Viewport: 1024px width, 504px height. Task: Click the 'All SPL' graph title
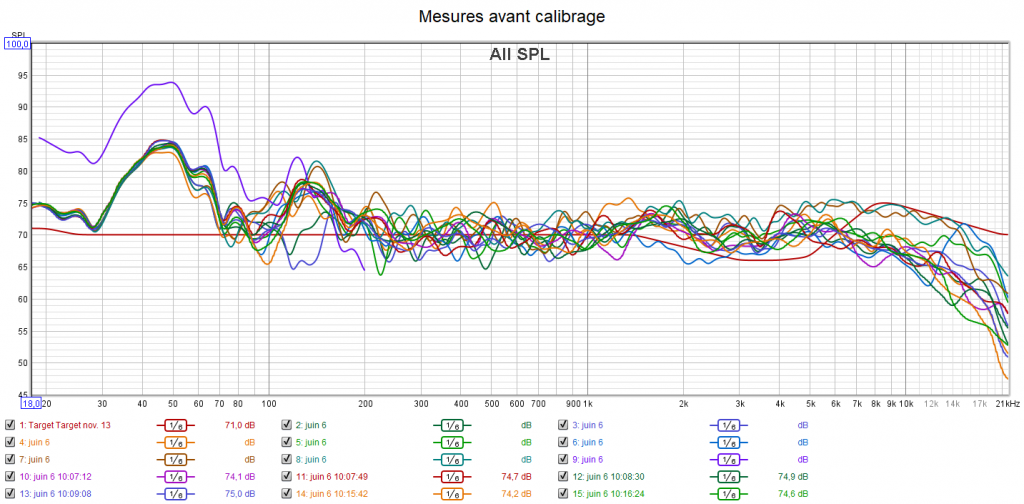(x=519, y=55)
